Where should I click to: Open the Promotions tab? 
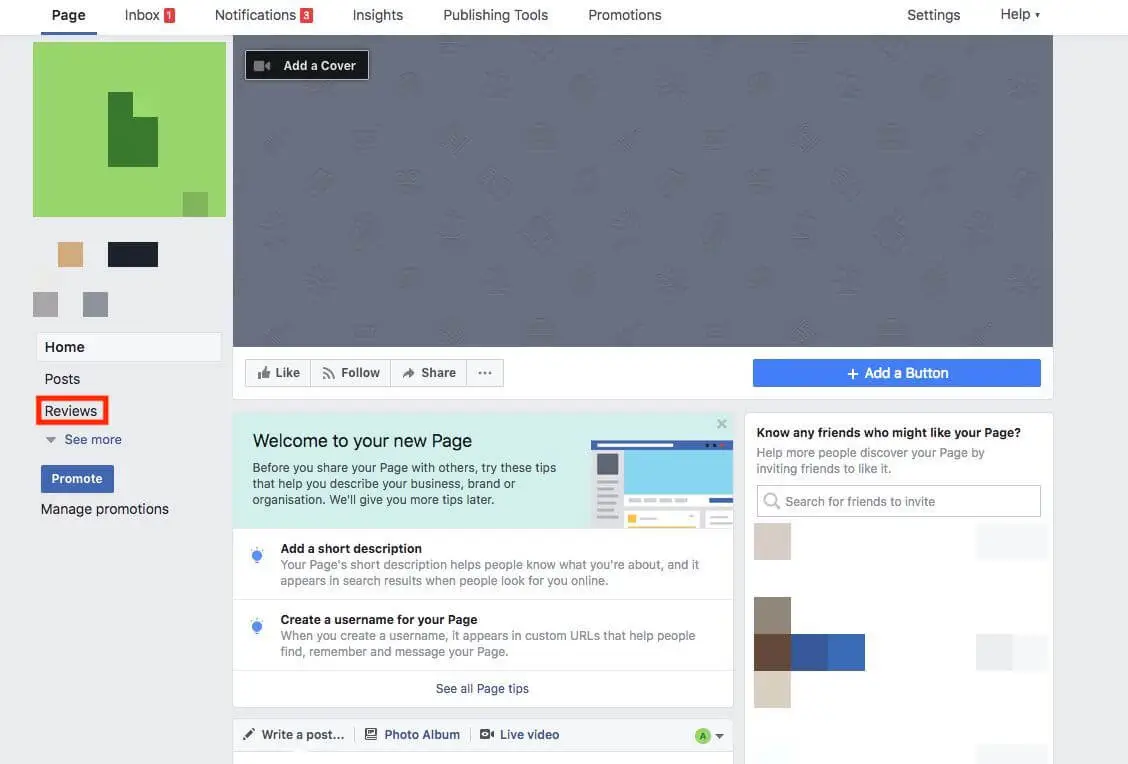[624, 15]
